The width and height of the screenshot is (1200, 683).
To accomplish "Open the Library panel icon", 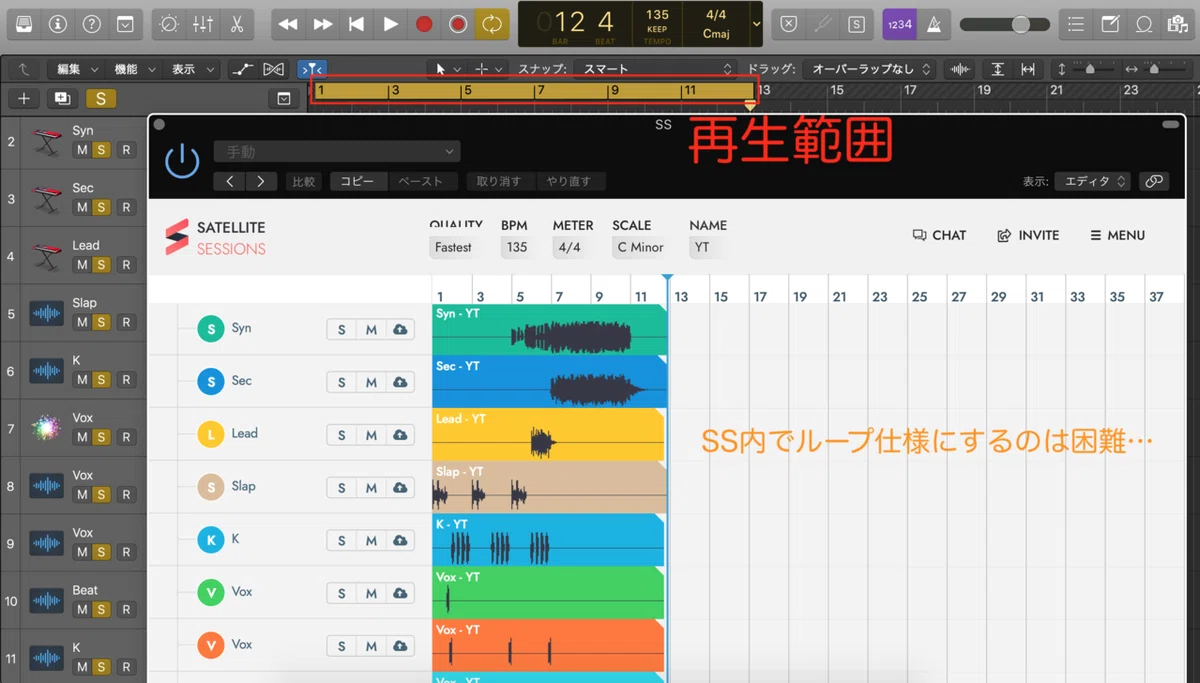I will [x=23, y=24].
